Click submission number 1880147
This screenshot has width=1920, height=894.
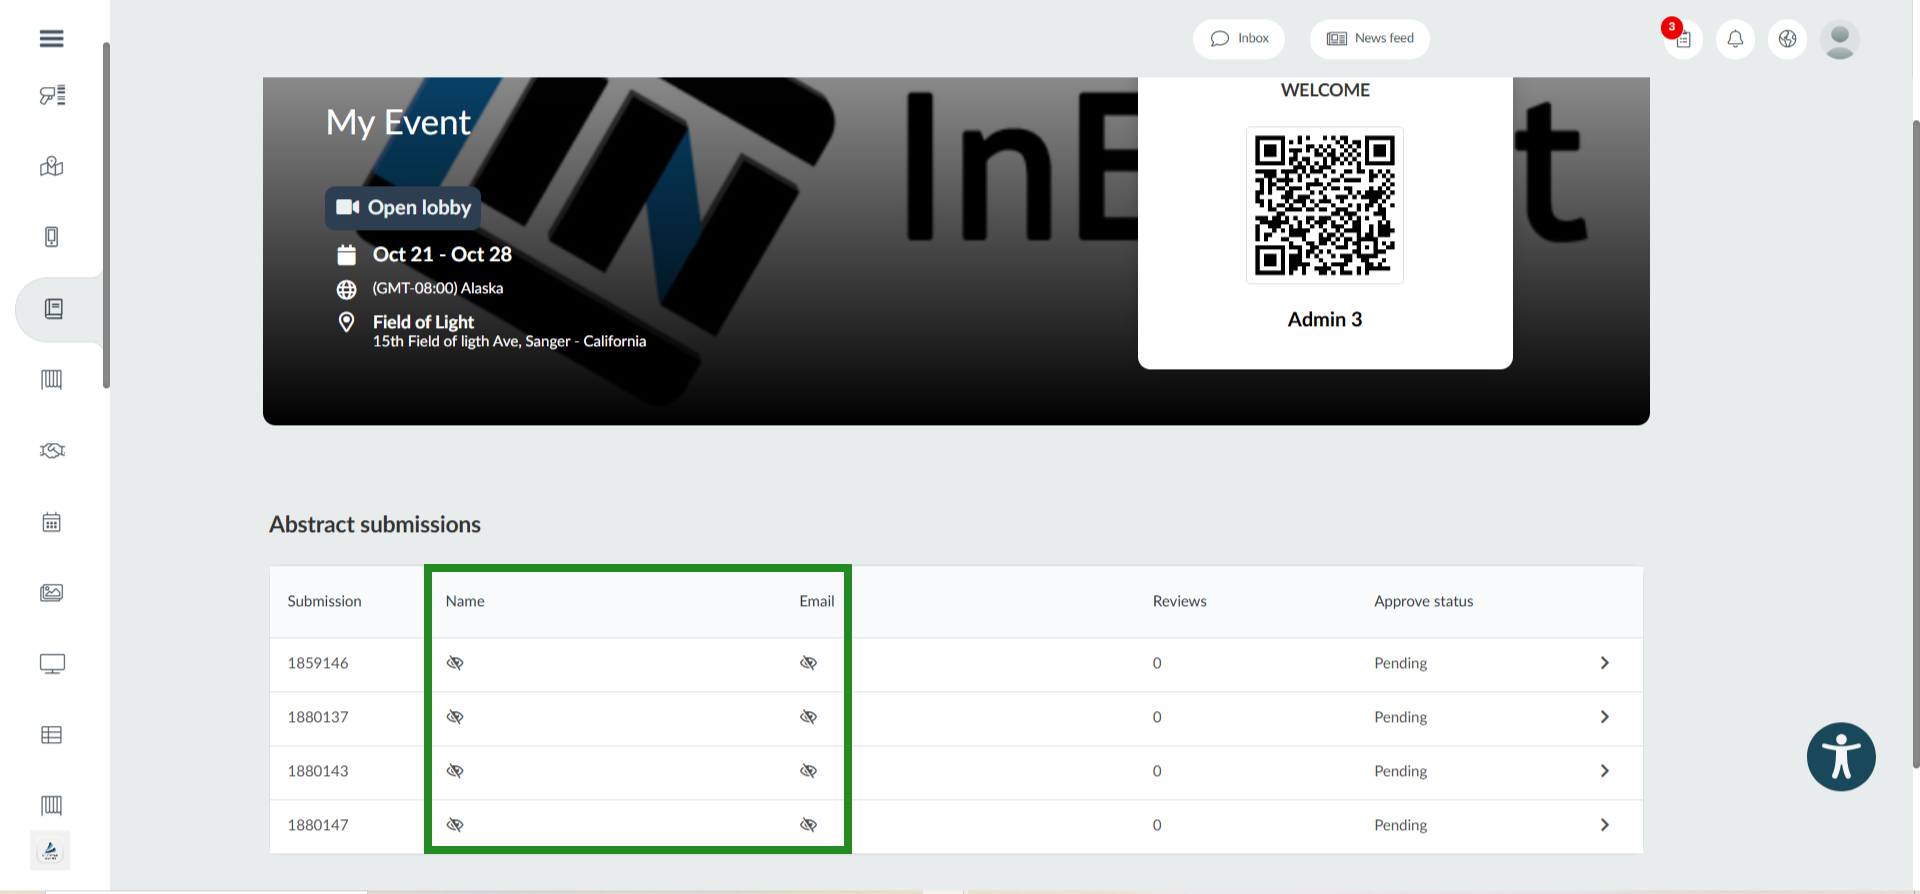[318, 825]
